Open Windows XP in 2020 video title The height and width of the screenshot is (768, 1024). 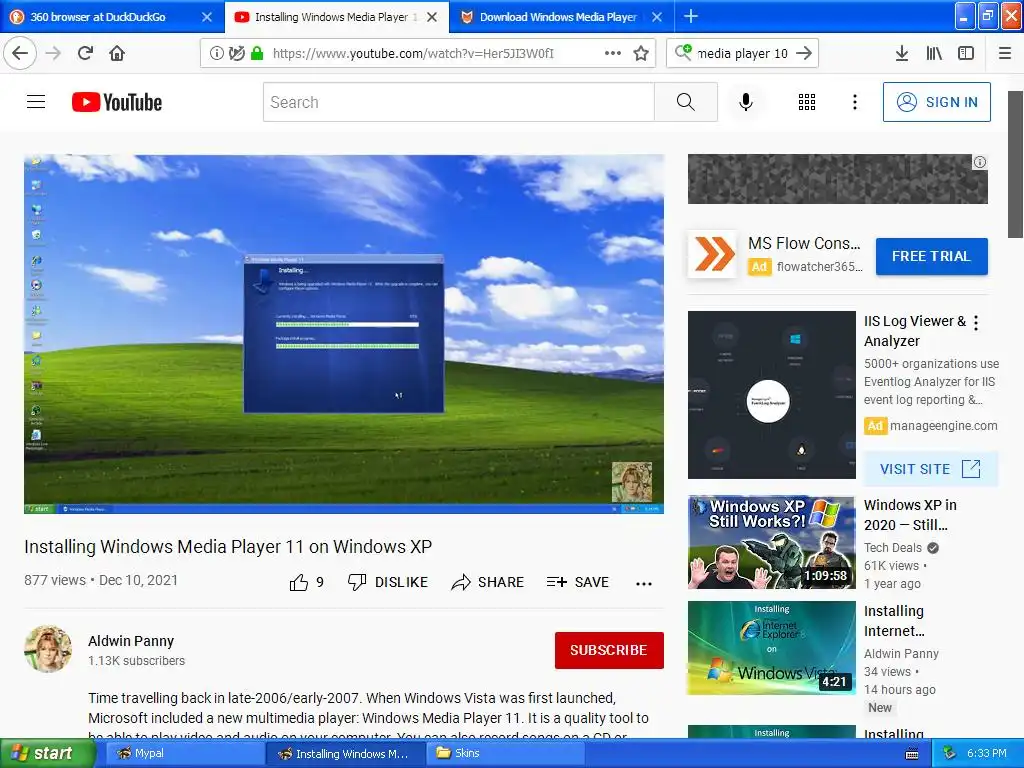pos(910,515)
